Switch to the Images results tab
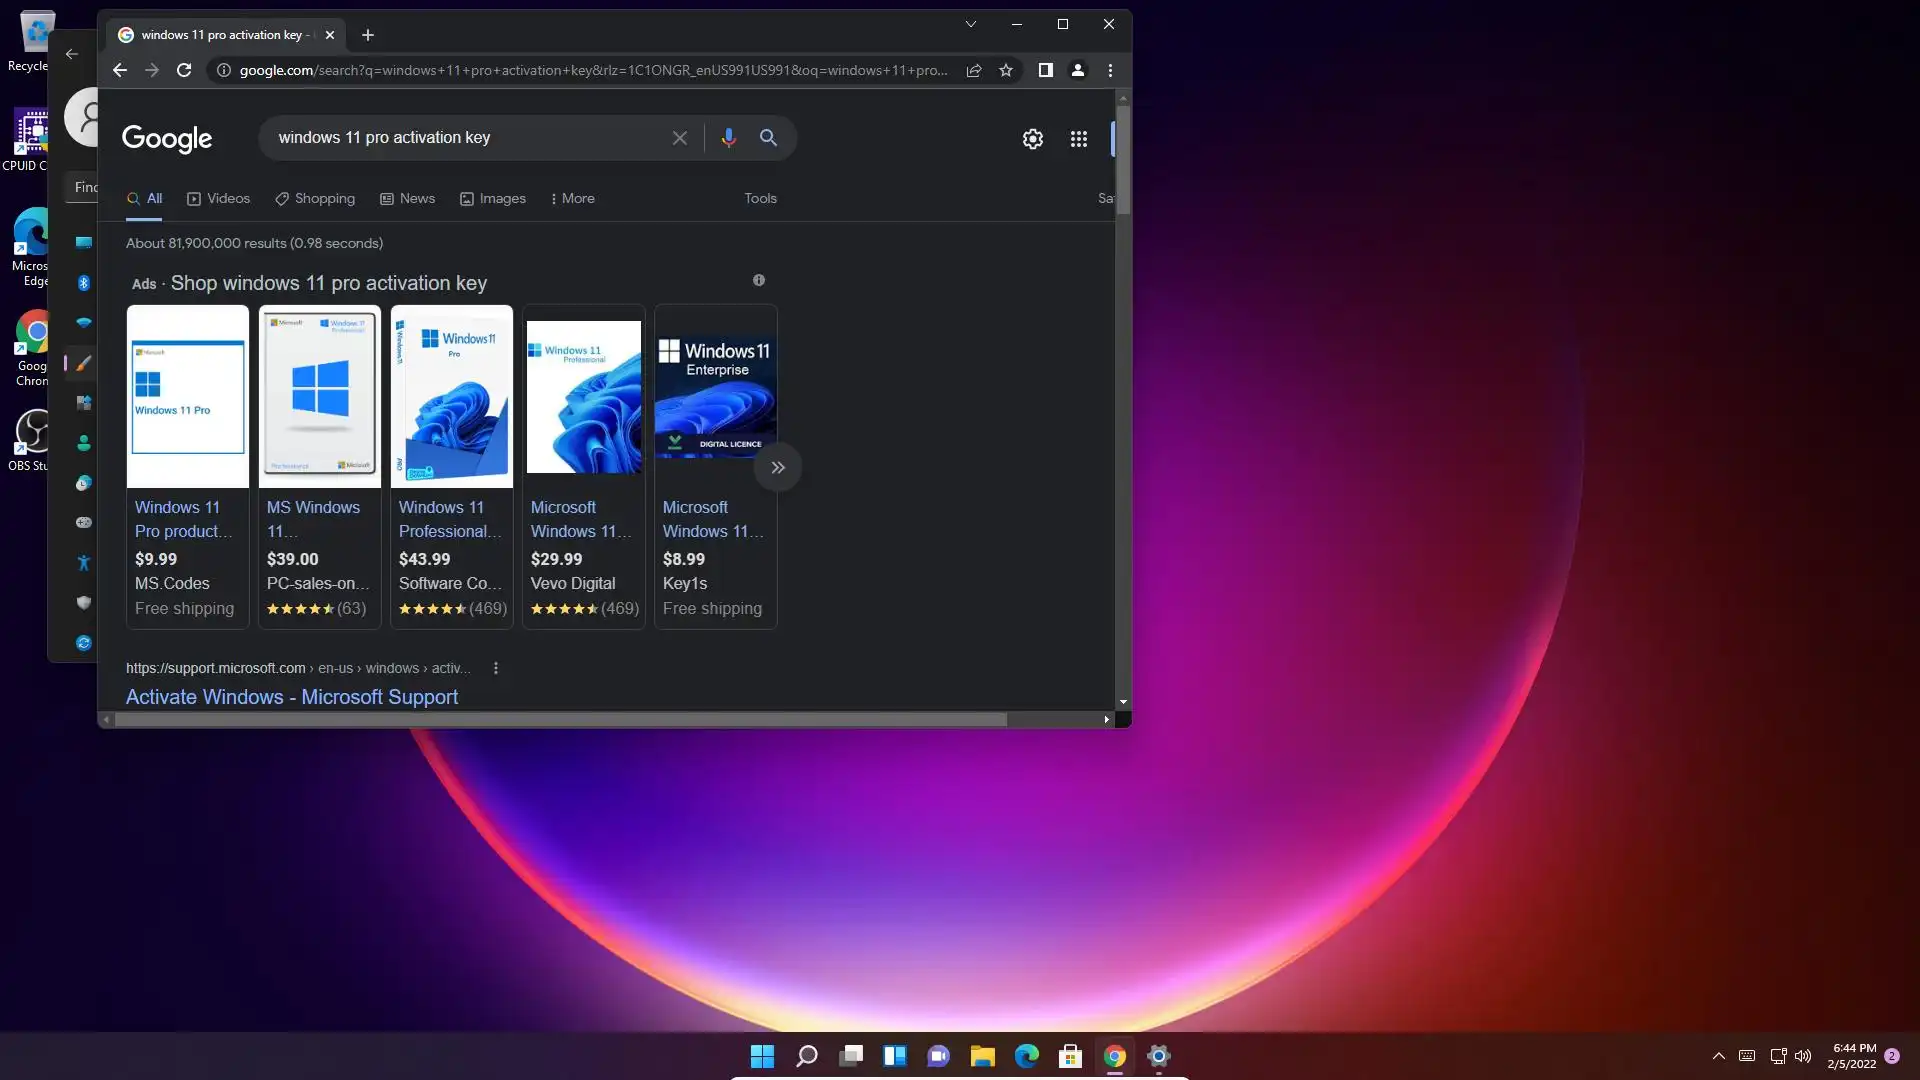1920x1080 pixels. [x=493, y=198]
